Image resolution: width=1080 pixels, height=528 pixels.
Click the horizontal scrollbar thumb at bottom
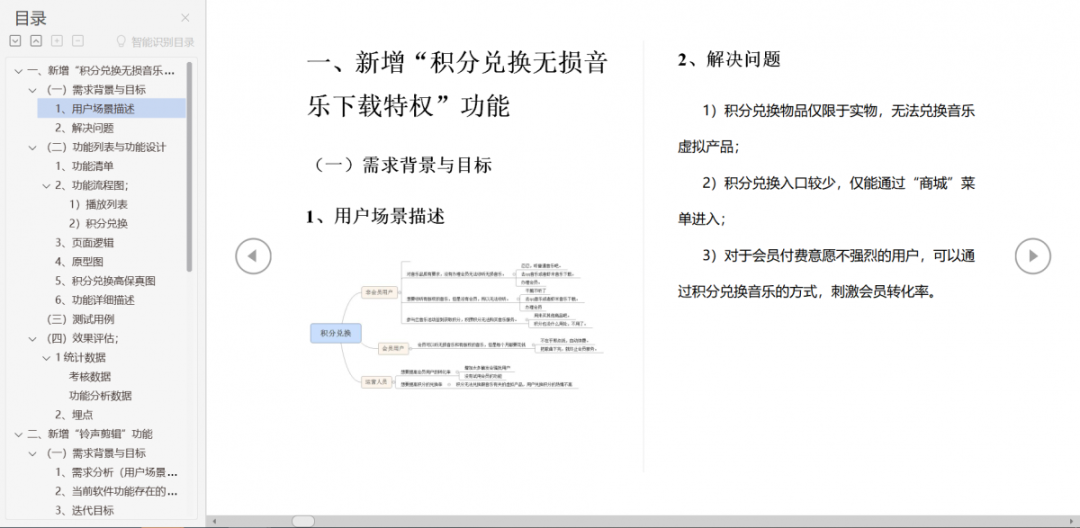pos(303,521)
